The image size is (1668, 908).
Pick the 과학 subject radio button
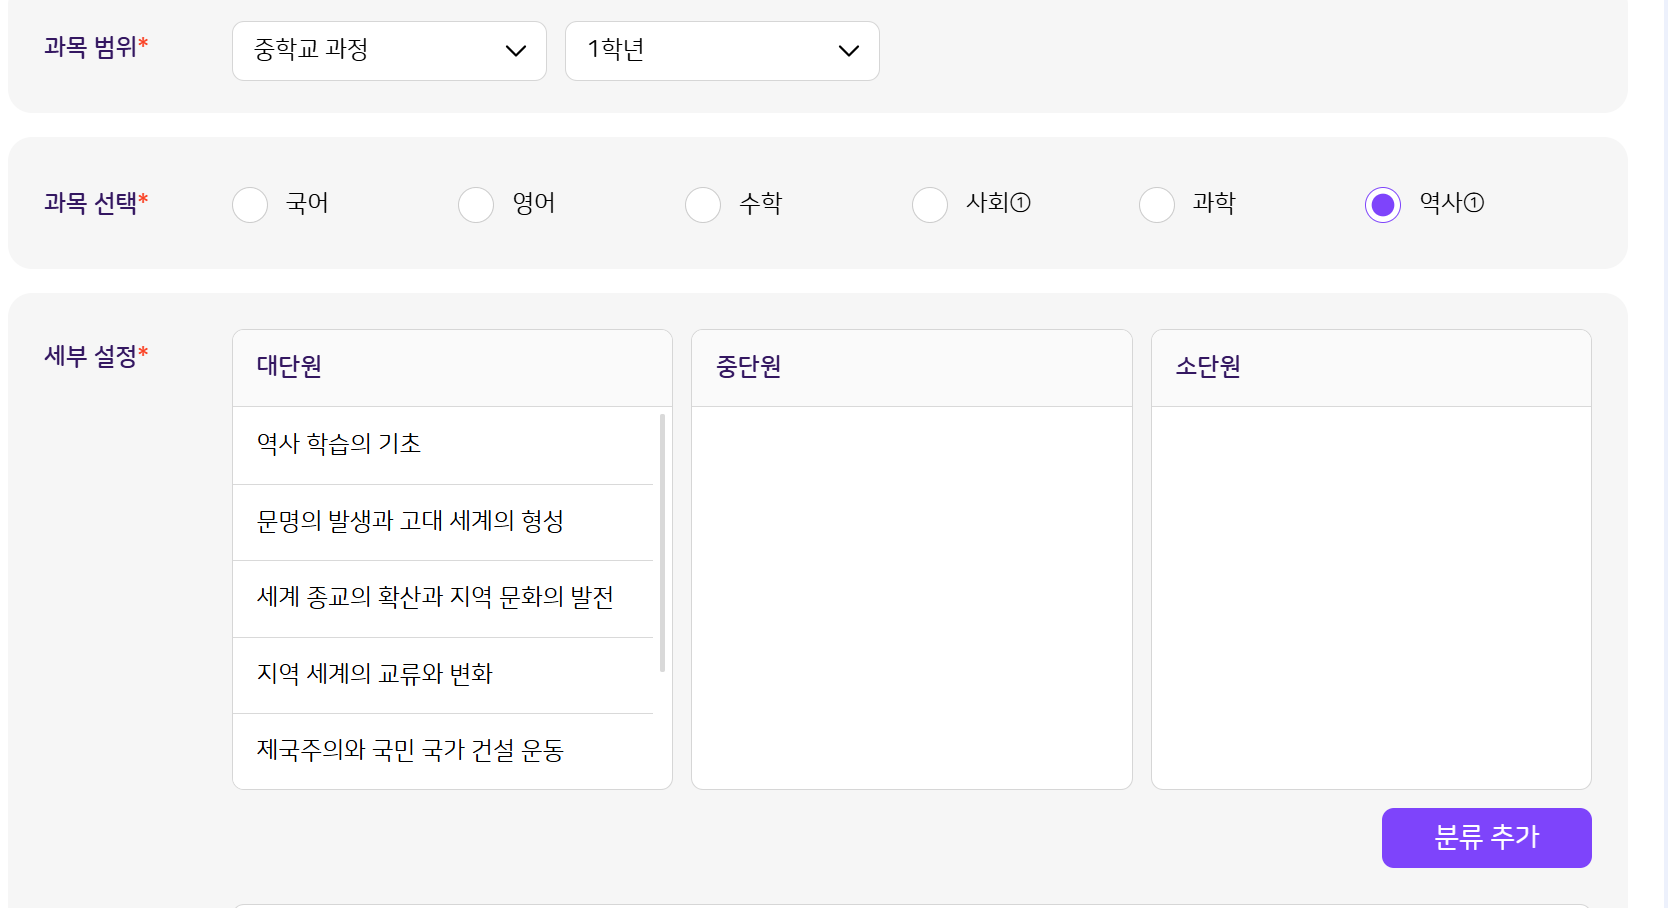[x=1157, y=205]
